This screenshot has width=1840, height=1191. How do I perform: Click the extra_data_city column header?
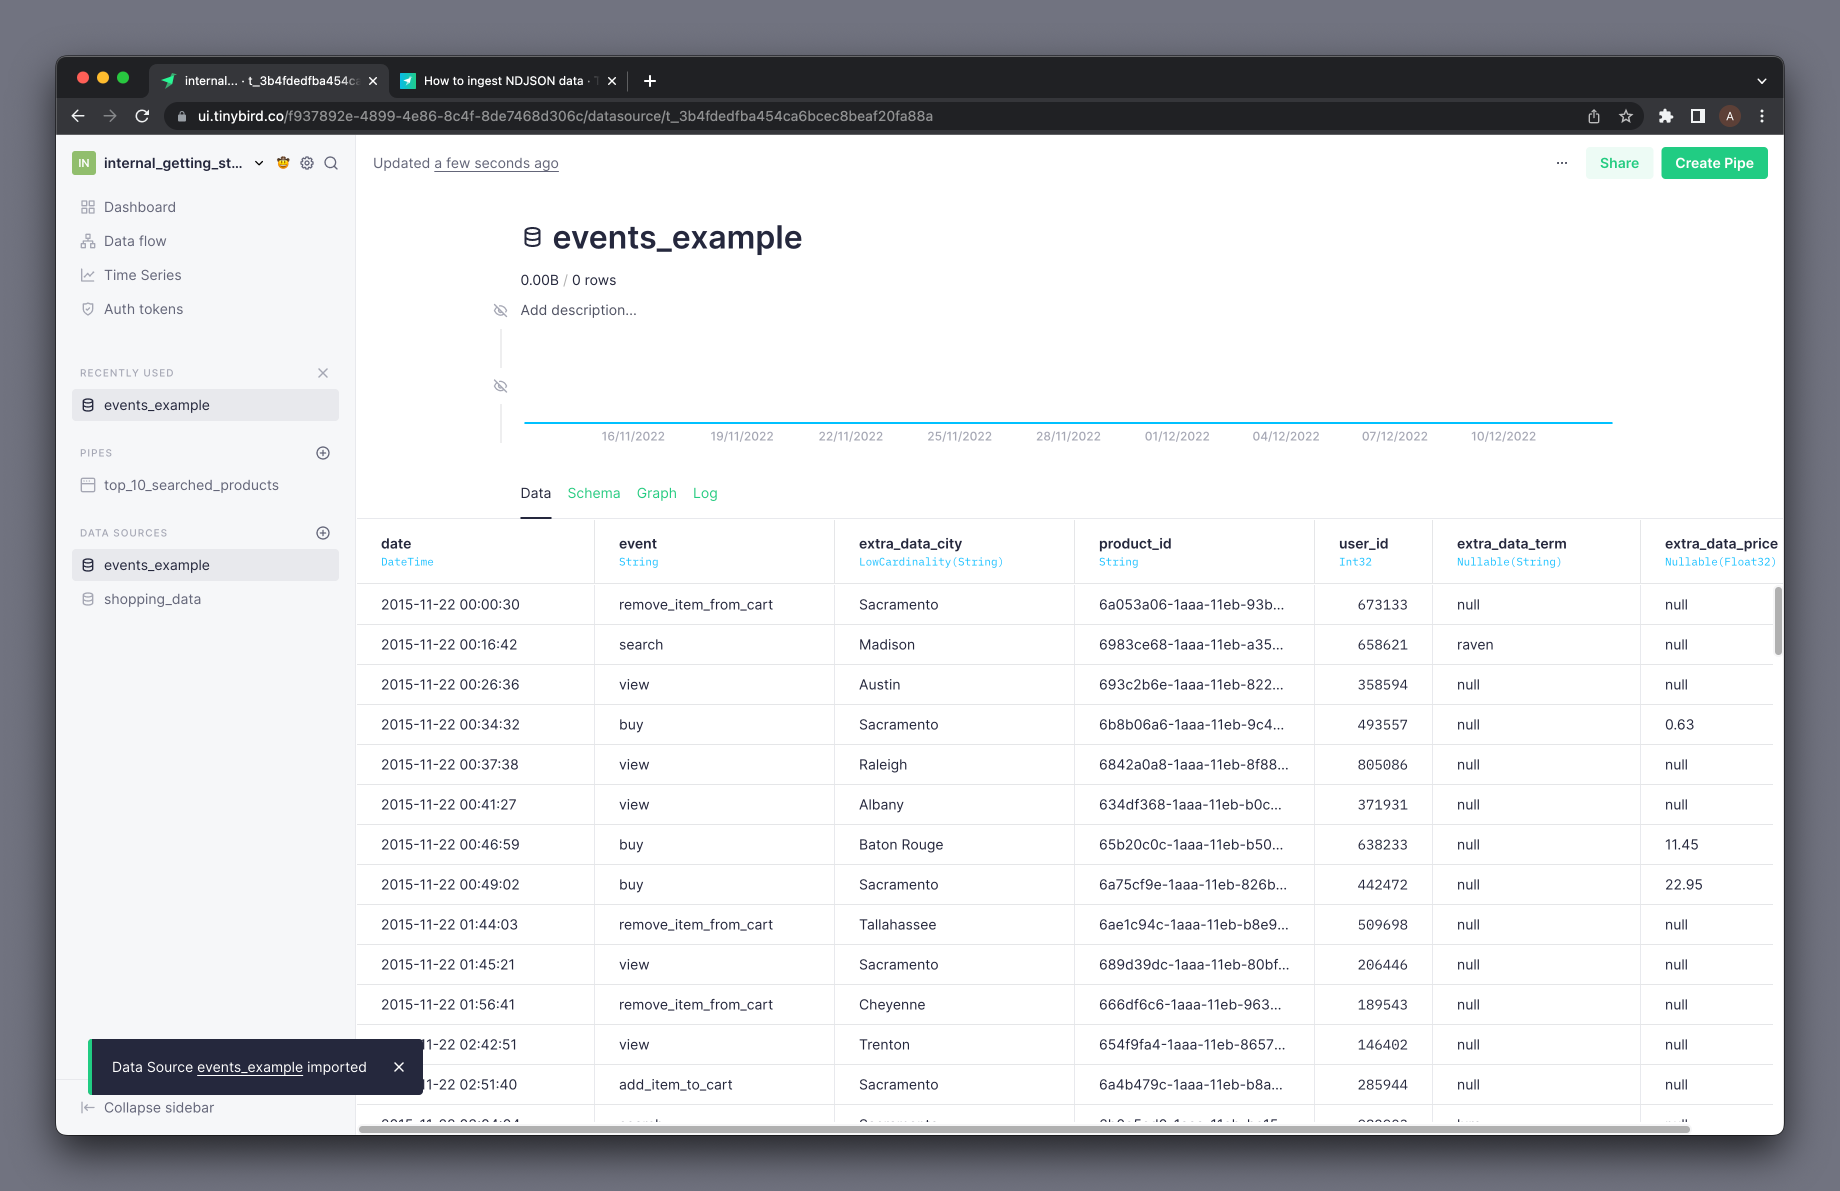(954, 551)
